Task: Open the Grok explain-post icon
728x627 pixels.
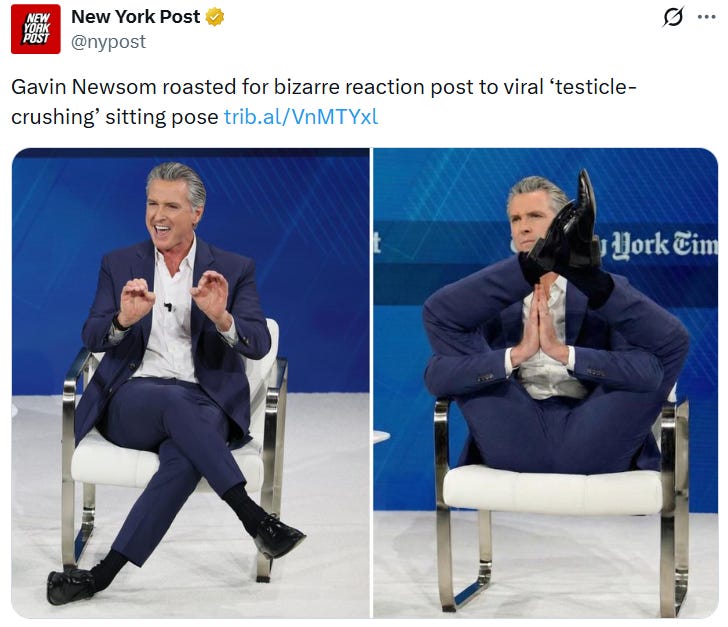Action: (x=673, y=18)
